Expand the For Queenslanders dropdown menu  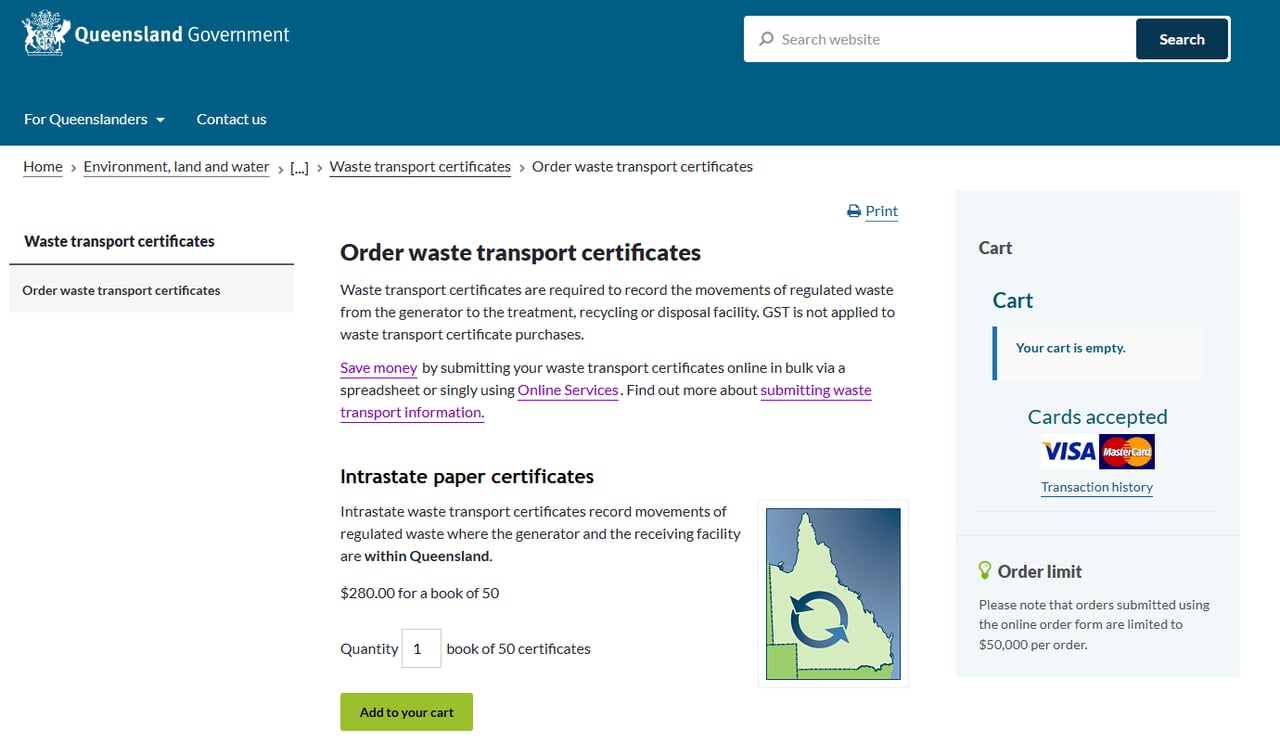click(x=94, y=119)
